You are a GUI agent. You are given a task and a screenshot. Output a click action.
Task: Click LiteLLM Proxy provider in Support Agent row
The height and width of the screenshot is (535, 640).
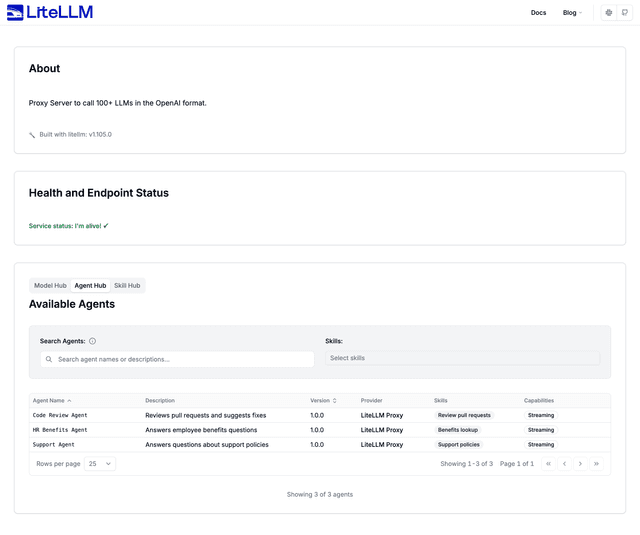[382, 444]
